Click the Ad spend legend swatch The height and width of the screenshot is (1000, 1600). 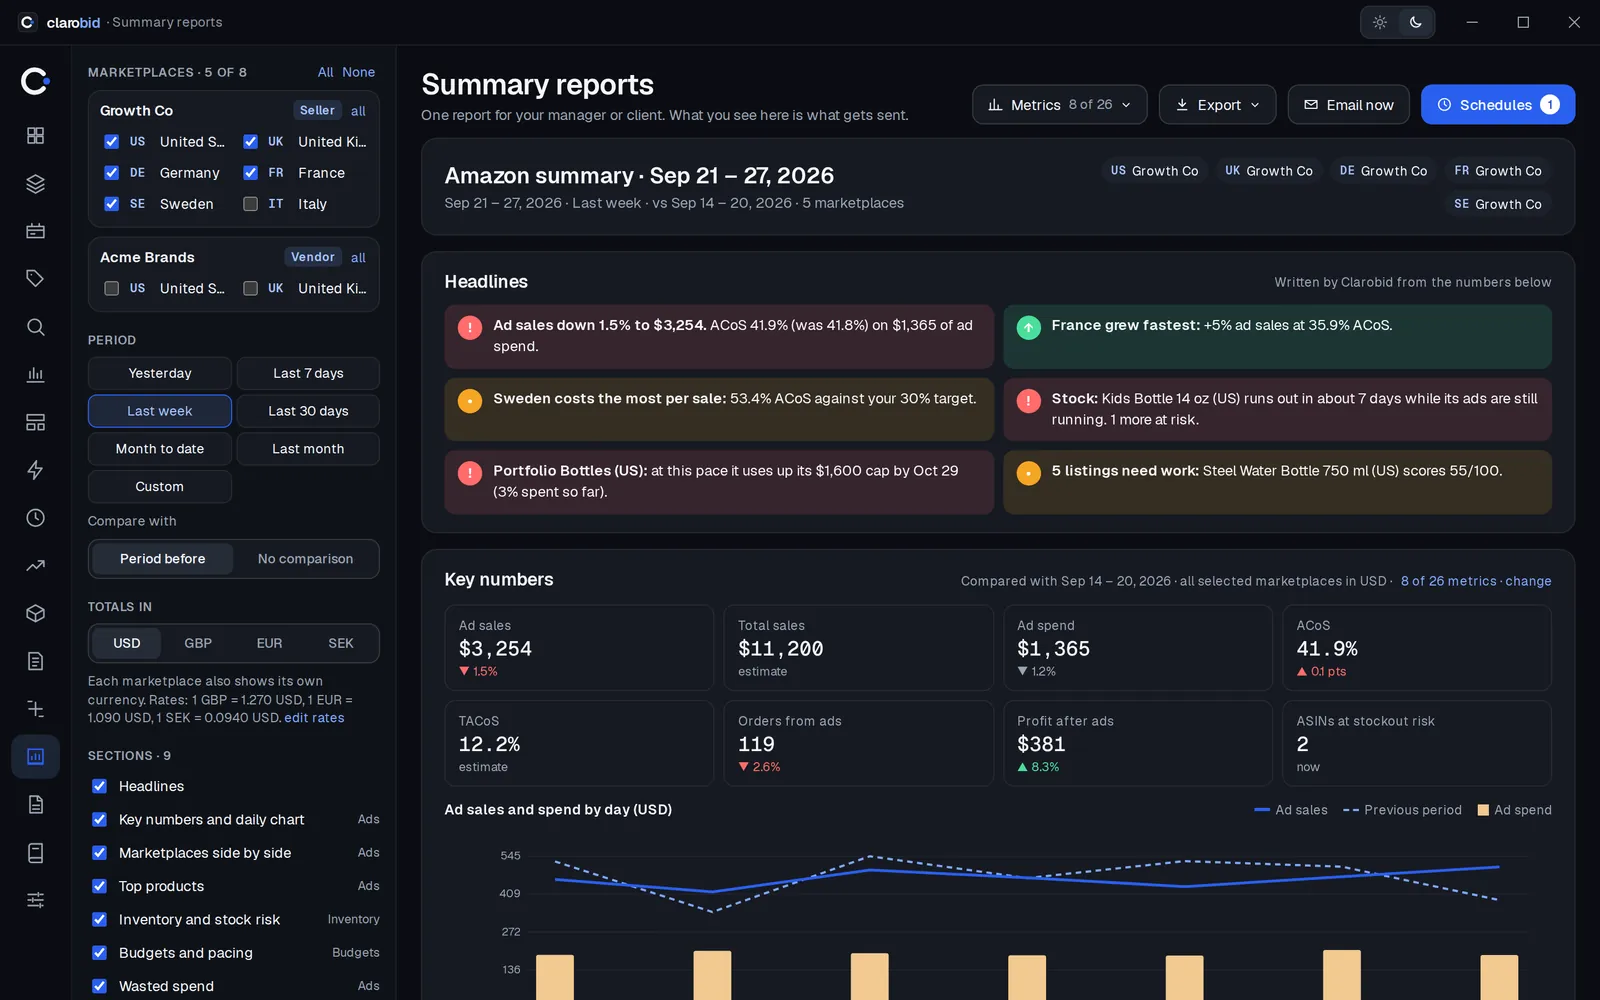click(1483, 810)
